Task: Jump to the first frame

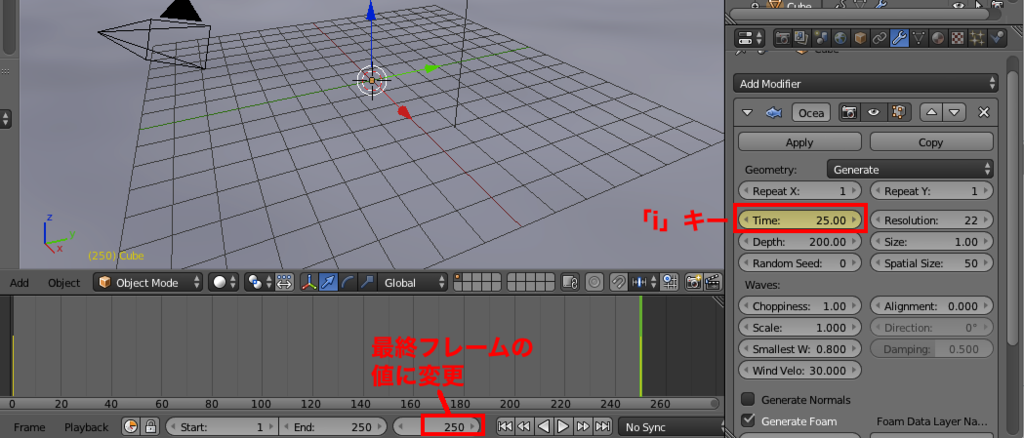Action: pos(505,427)
